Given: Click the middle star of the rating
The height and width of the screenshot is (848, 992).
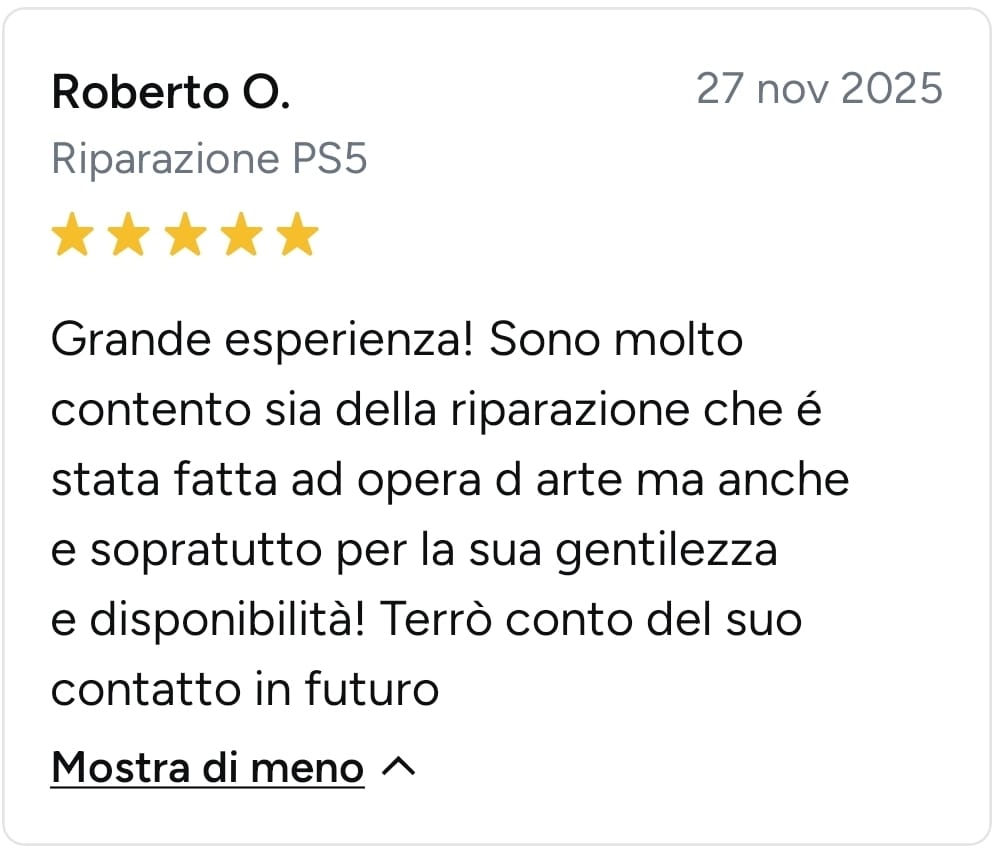Looking at the screenshot, I should [185, 235].
